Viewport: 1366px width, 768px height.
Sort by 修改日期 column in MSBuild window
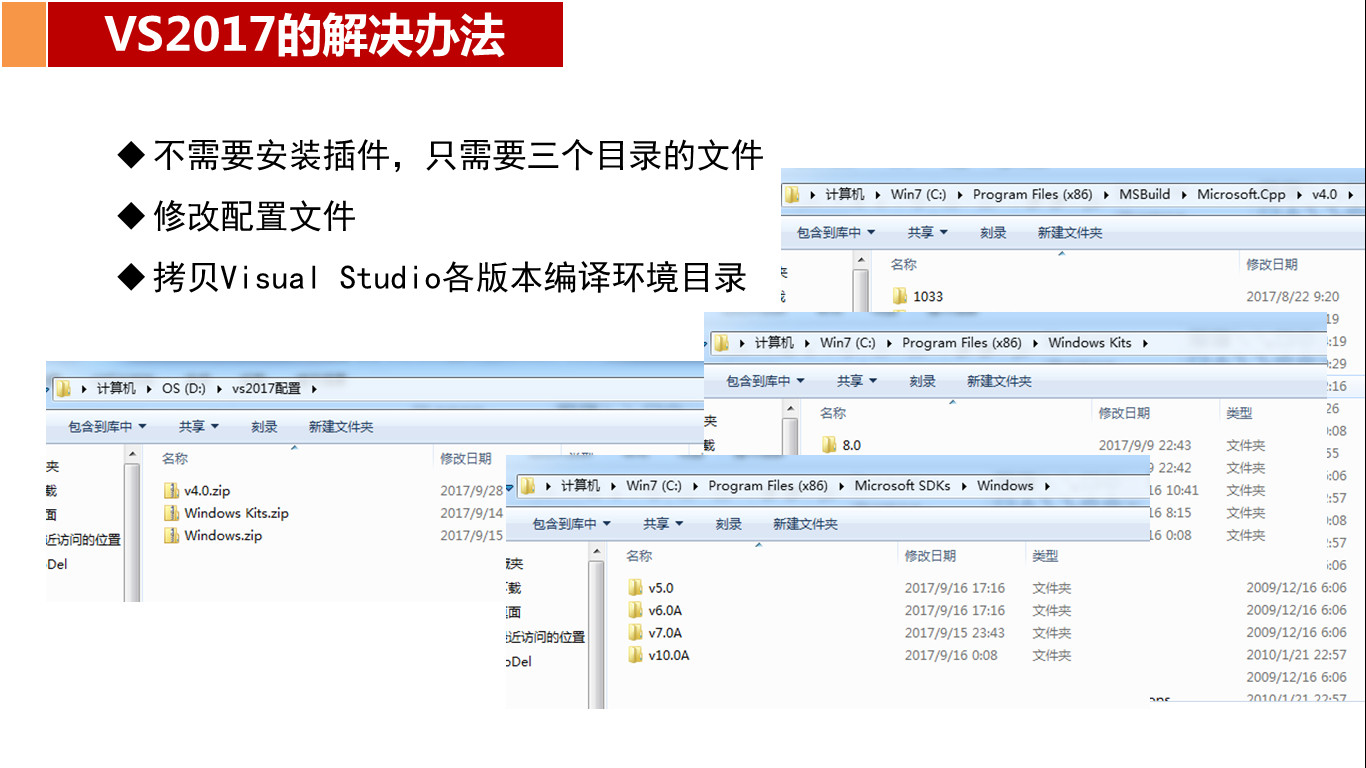pos(1271,264)
